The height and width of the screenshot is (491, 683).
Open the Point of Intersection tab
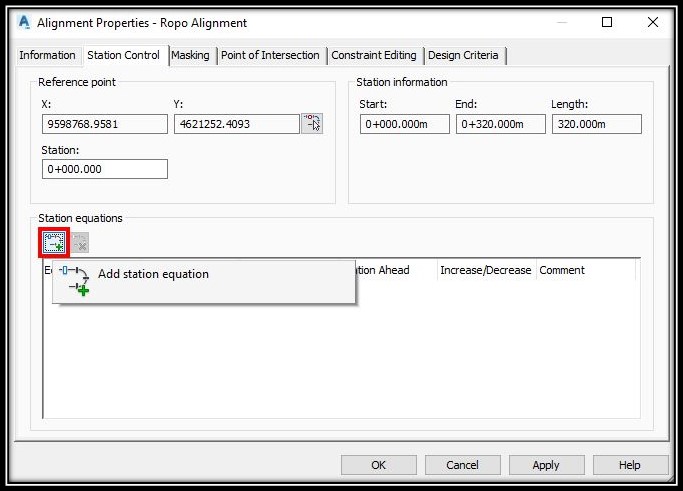click(270, 55)
